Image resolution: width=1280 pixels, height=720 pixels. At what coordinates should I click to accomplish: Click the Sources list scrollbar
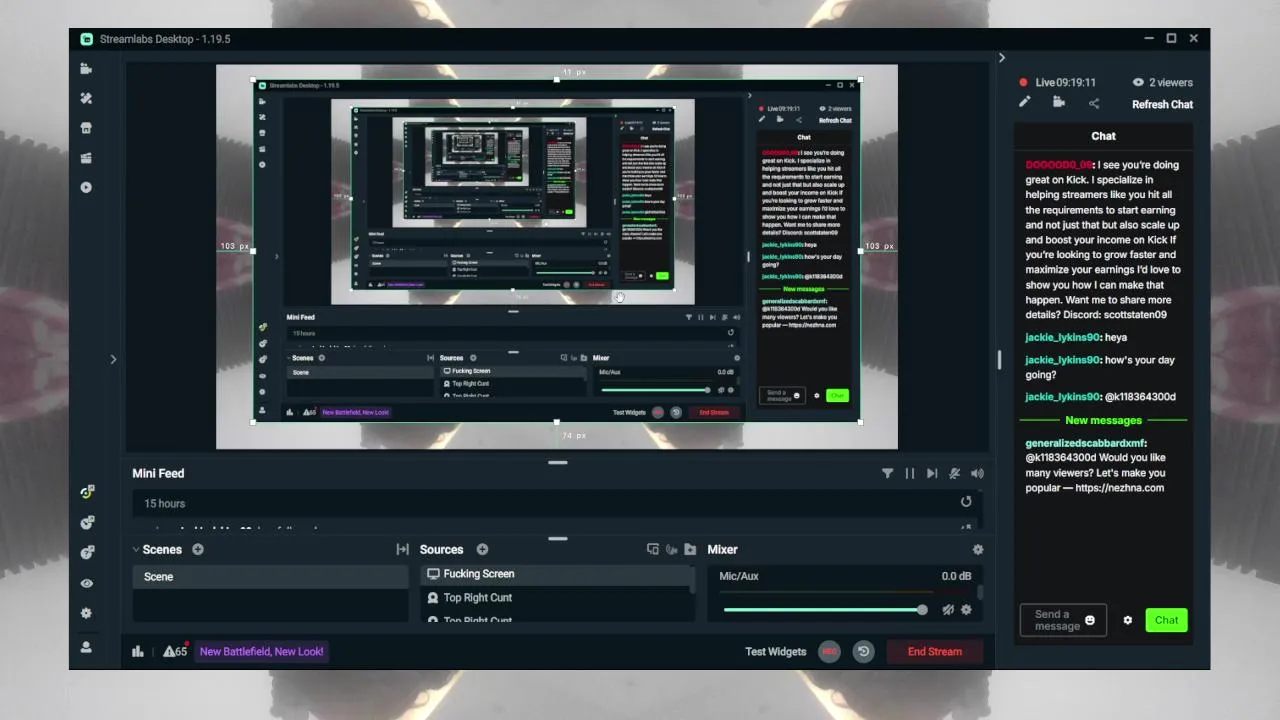tap(693, 580)
